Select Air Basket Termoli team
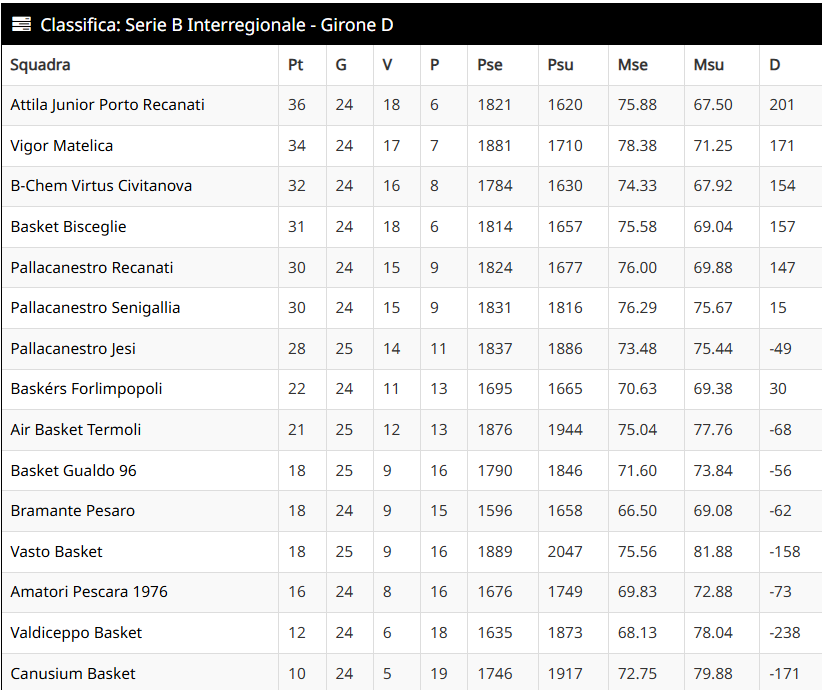This screenshot has height=690, width=822. (76, 430)
